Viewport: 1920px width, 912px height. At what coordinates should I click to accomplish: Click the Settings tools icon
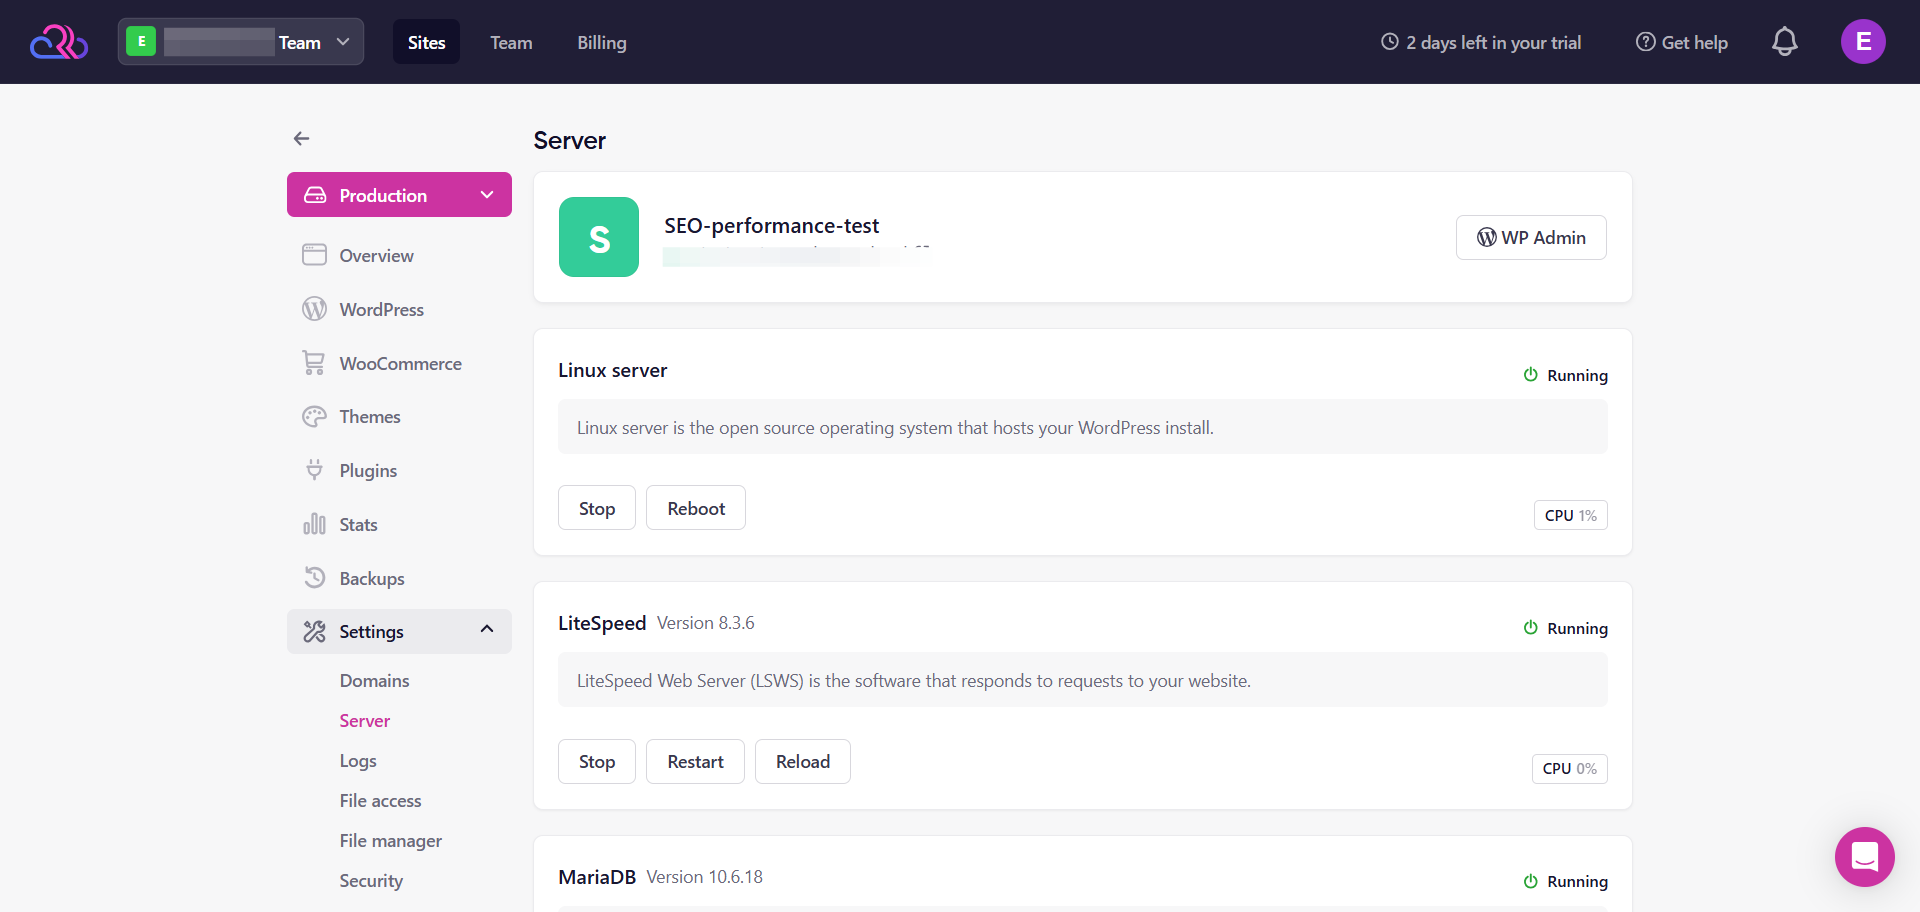coord(314,632)
